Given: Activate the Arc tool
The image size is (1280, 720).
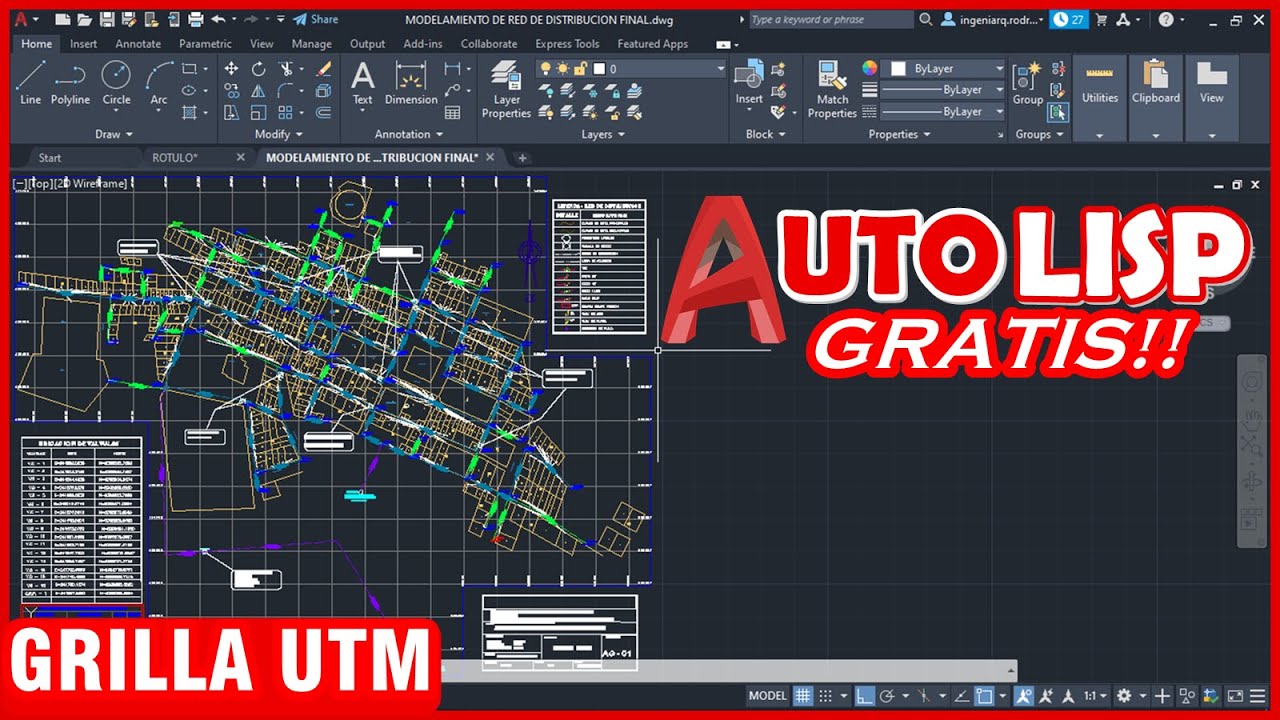Looking at the screenshot, I should tap(159, 83).
